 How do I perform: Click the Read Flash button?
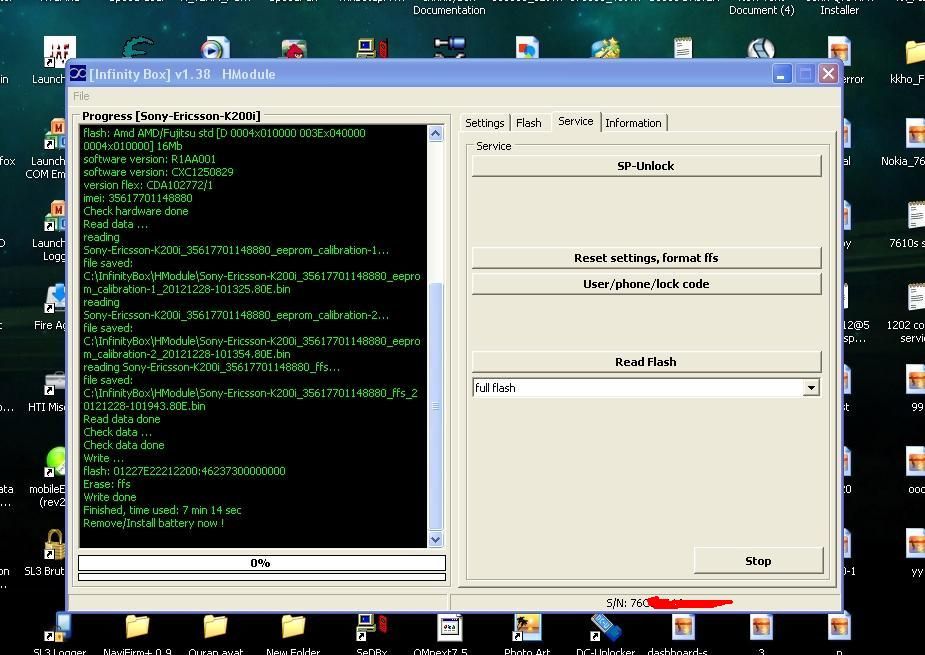pyautogui.click(x=646, y=362)
